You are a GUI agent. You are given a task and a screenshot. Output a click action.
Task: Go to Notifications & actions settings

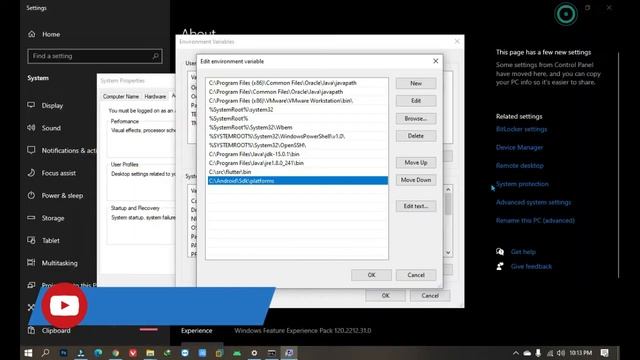62,150
